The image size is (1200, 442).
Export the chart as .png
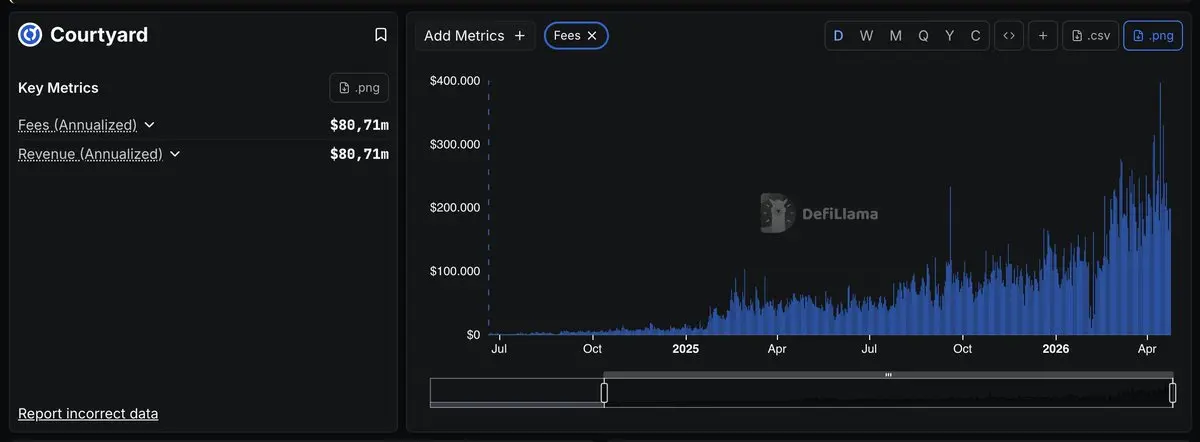click(x=1153, y=36)
